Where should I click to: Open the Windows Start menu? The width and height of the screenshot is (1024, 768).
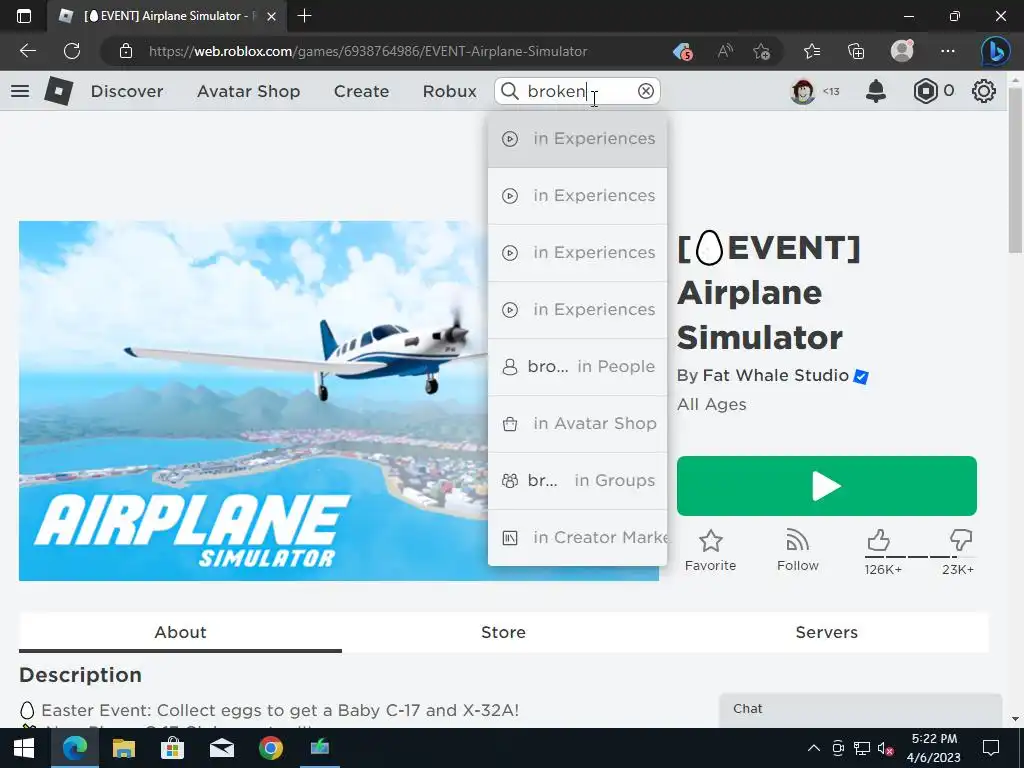coord(24,748)
